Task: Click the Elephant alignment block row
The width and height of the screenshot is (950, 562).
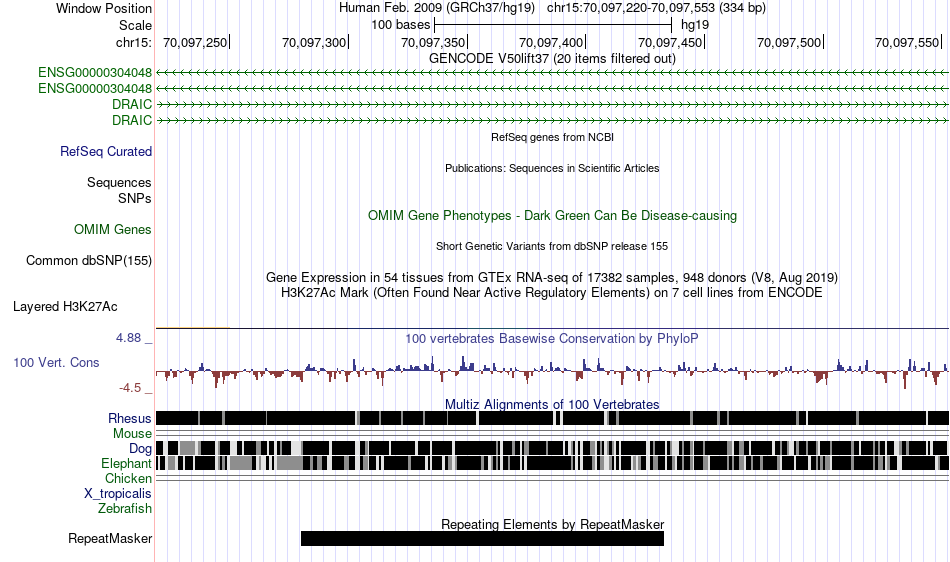Action: pyautogui.click(x=552, y=463)
